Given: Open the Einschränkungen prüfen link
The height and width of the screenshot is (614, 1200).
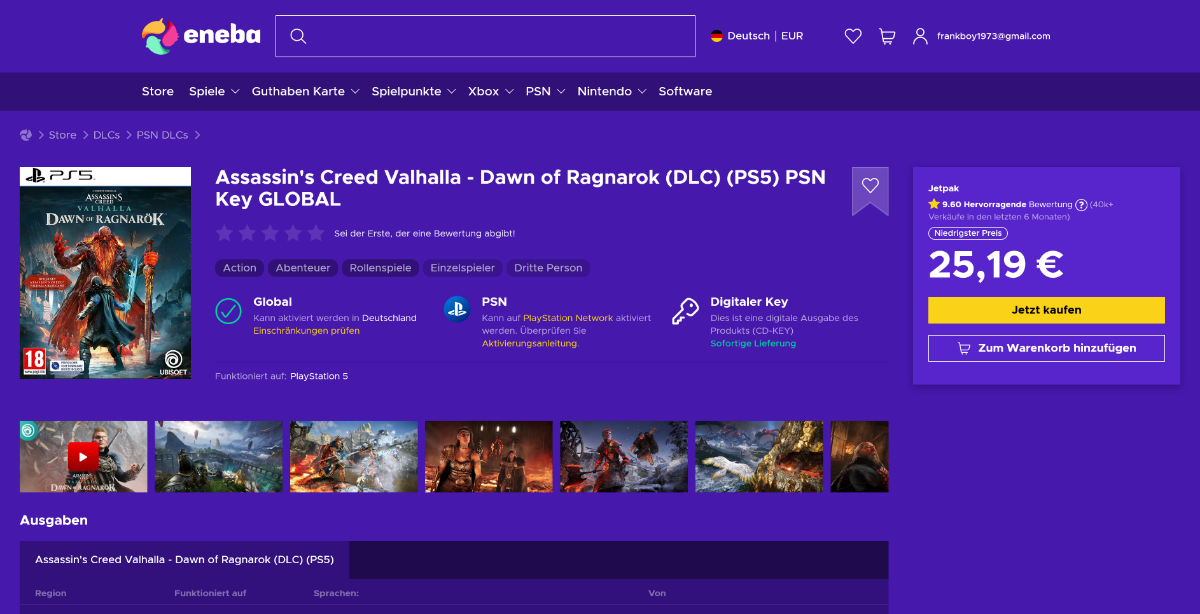Looking at the screenshot, I should (306, 330).
